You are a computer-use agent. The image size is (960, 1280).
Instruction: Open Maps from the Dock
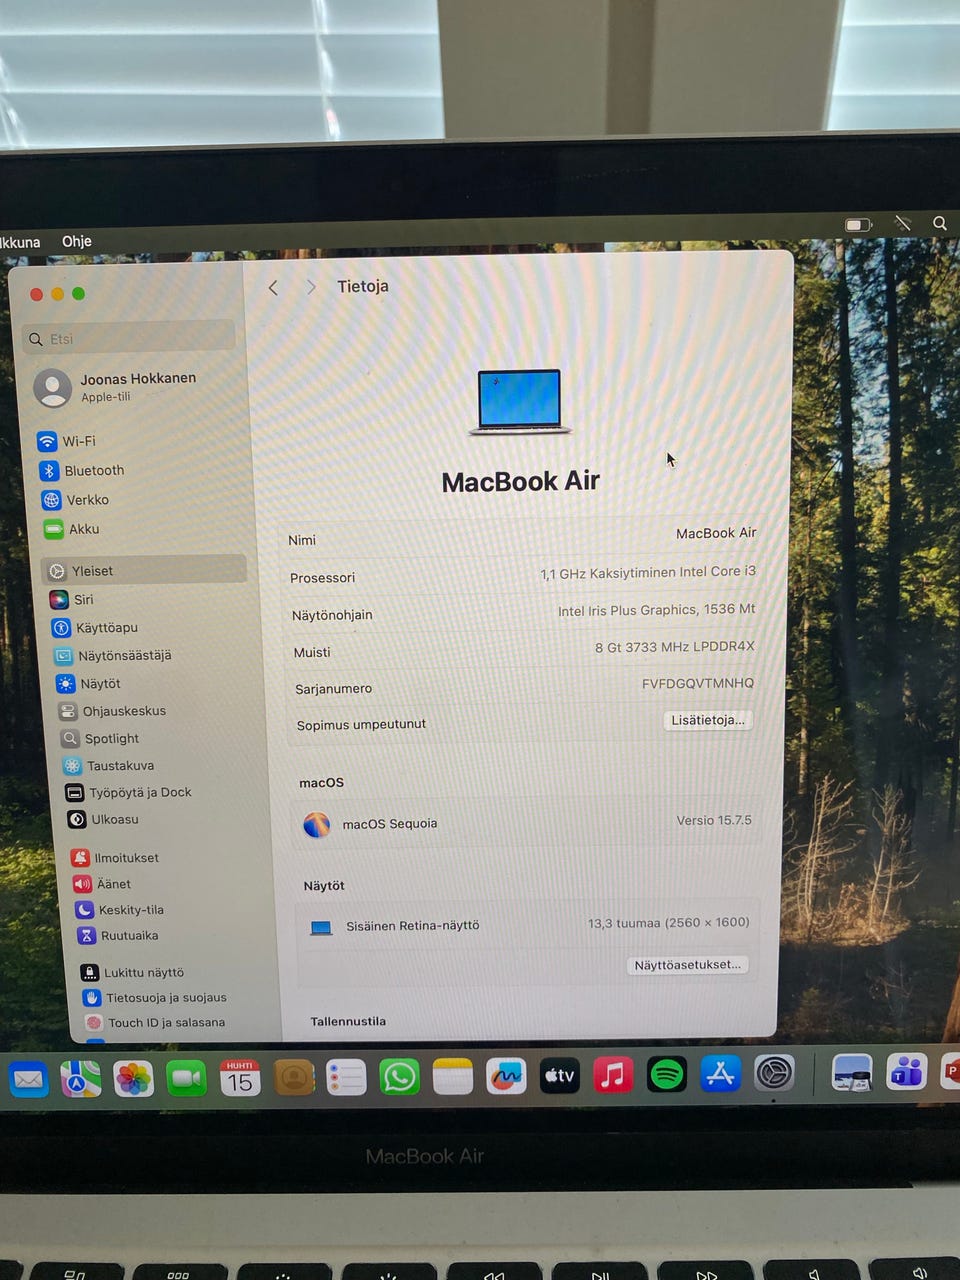click(x=80, y=1079)
